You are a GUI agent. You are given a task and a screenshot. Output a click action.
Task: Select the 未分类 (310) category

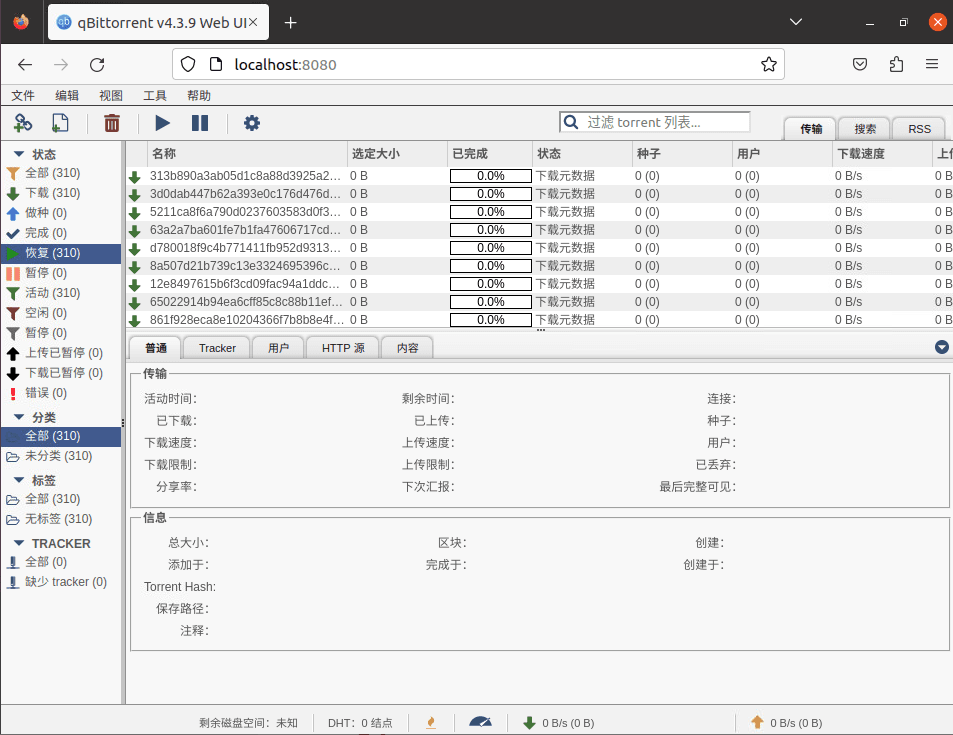click(x=61, y=457)
